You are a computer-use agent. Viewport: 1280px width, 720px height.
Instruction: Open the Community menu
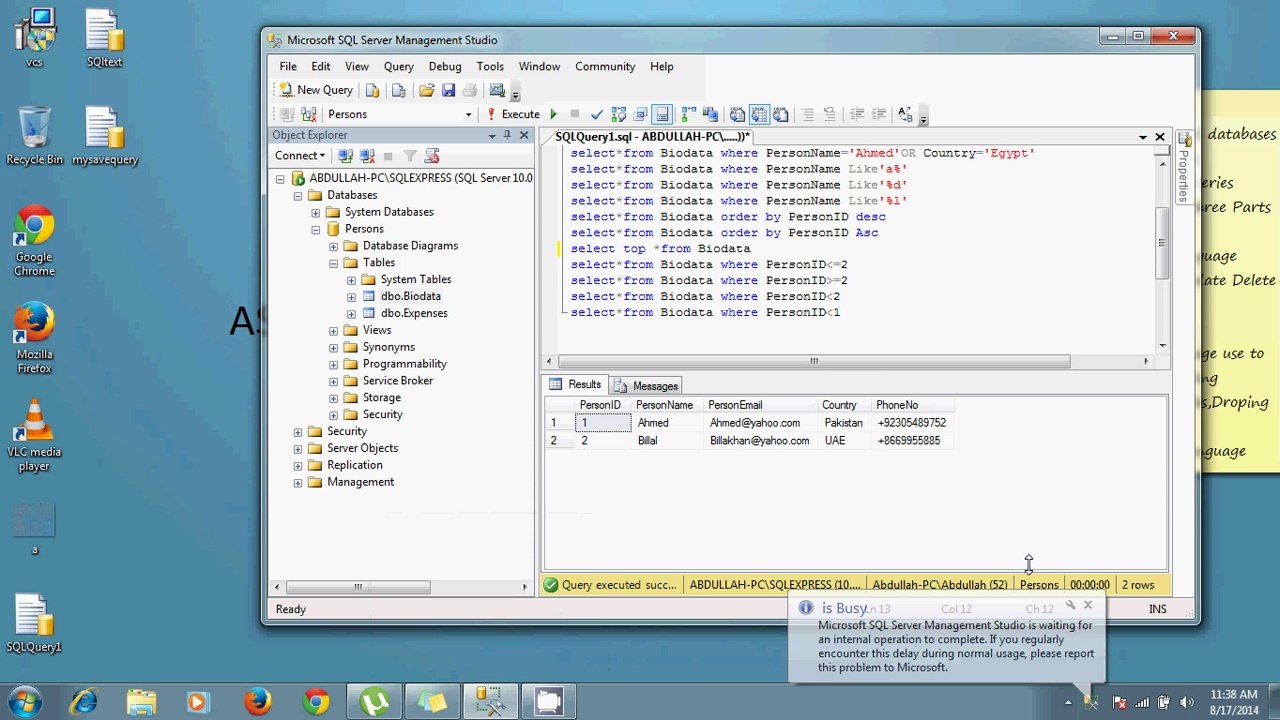click(x=605, y=66)
